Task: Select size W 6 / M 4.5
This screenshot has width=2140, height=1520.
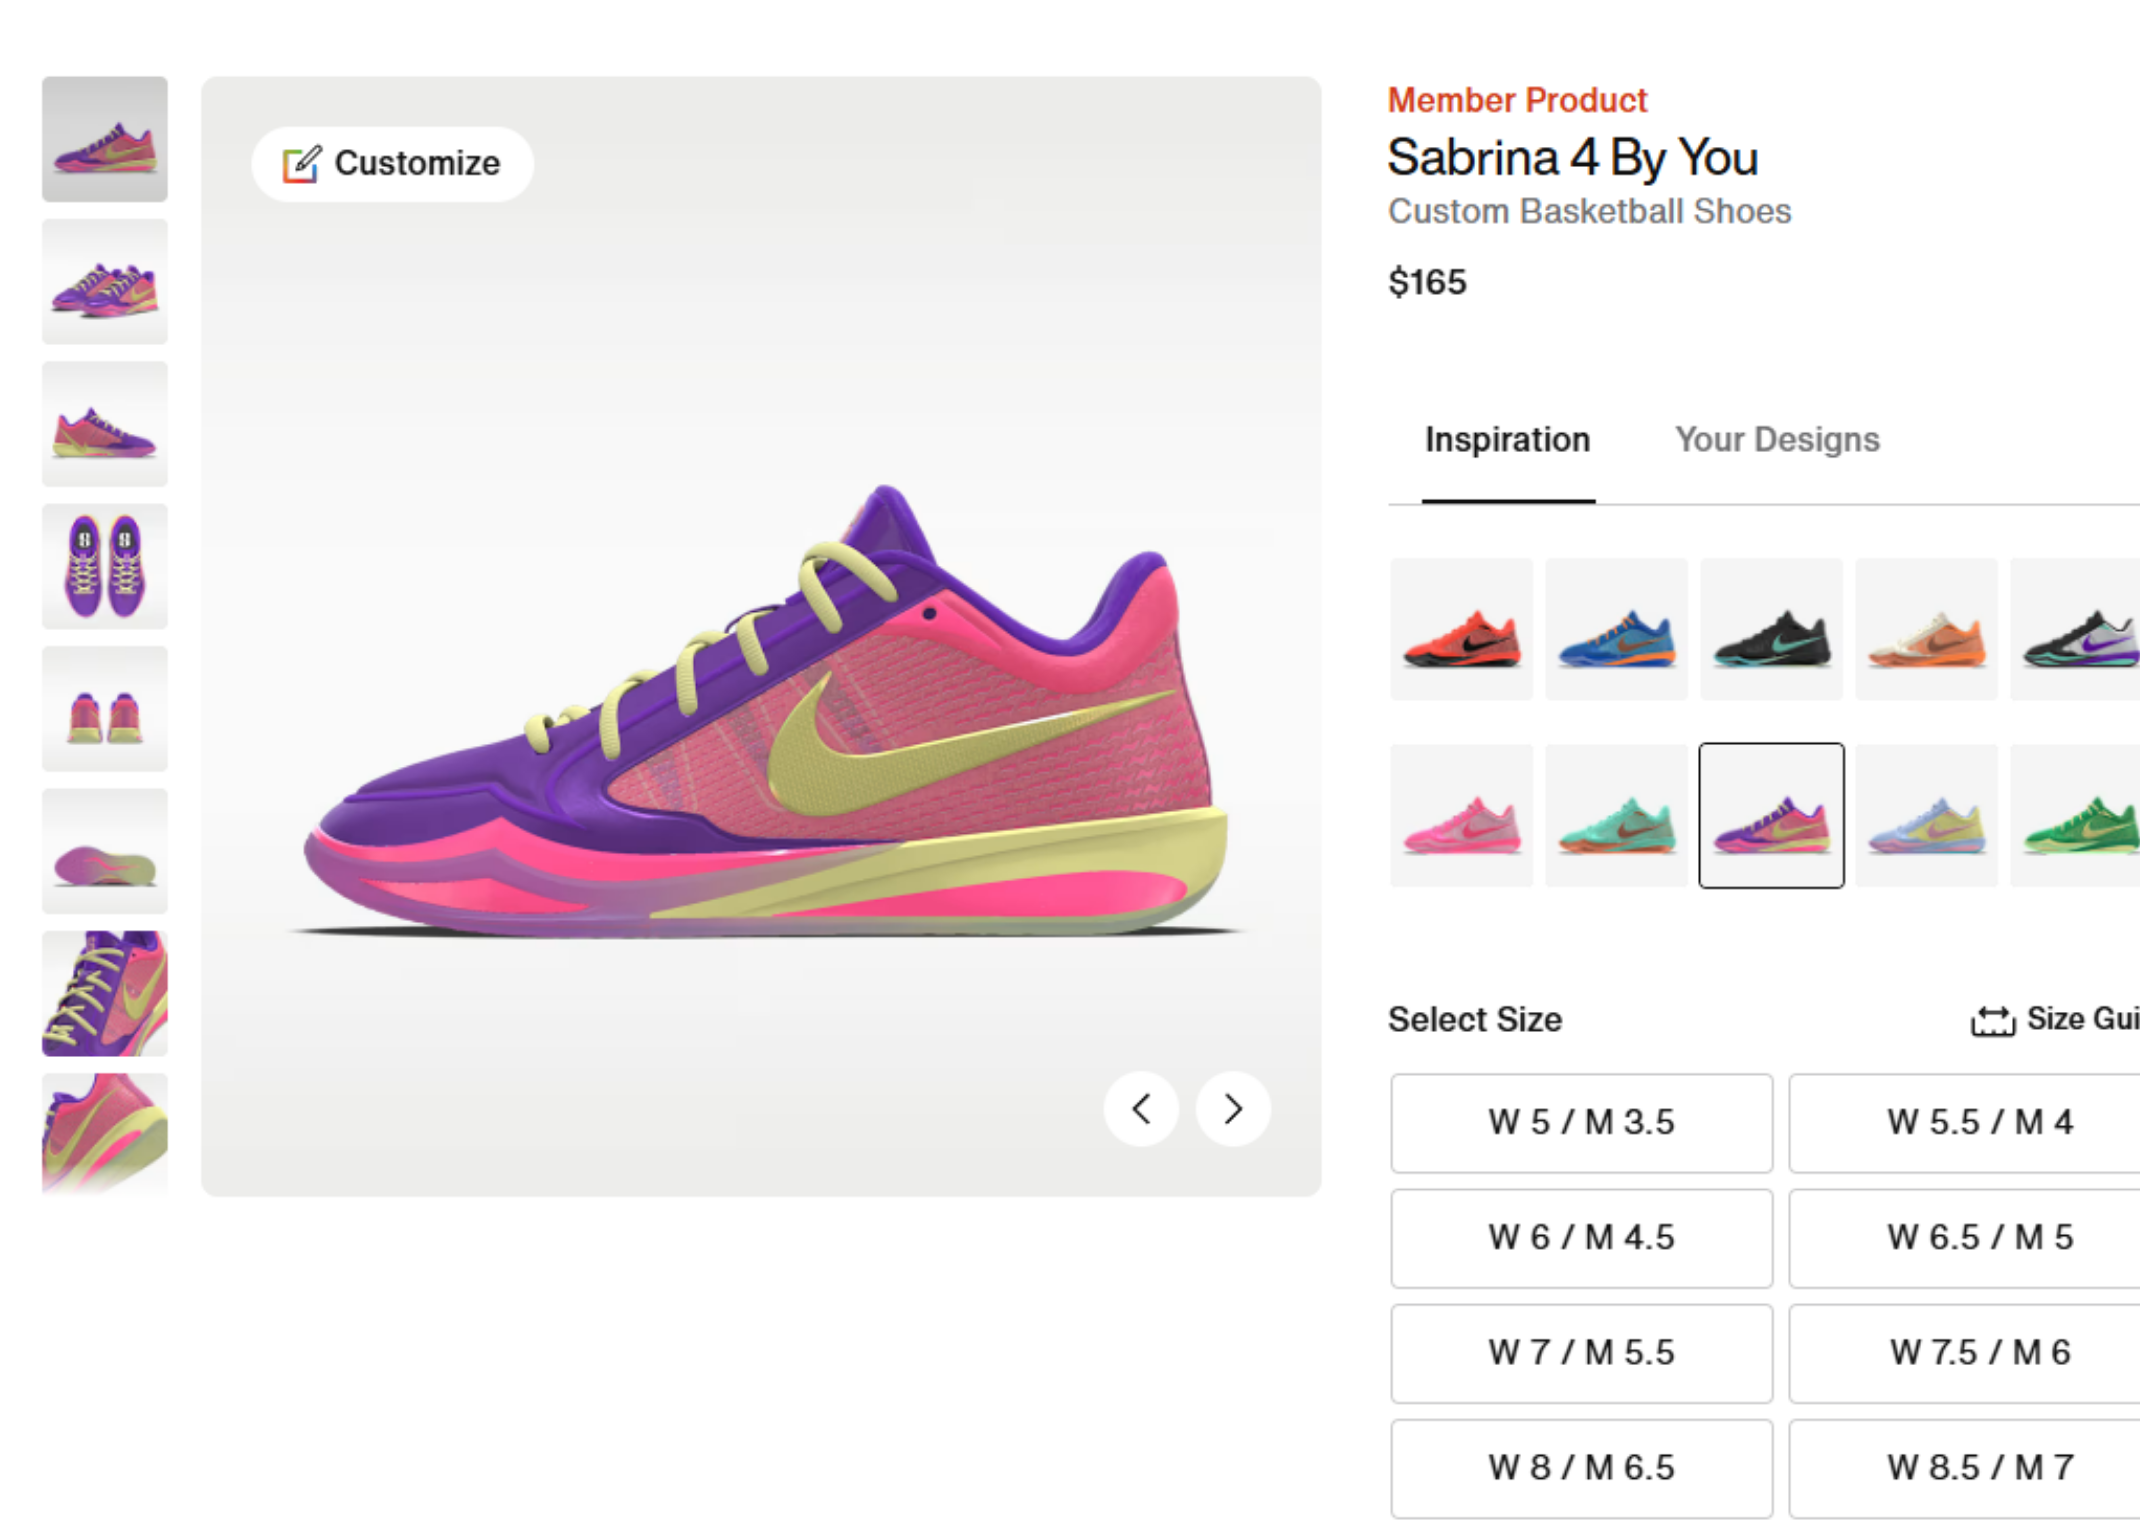Action: point(1581,1238)
